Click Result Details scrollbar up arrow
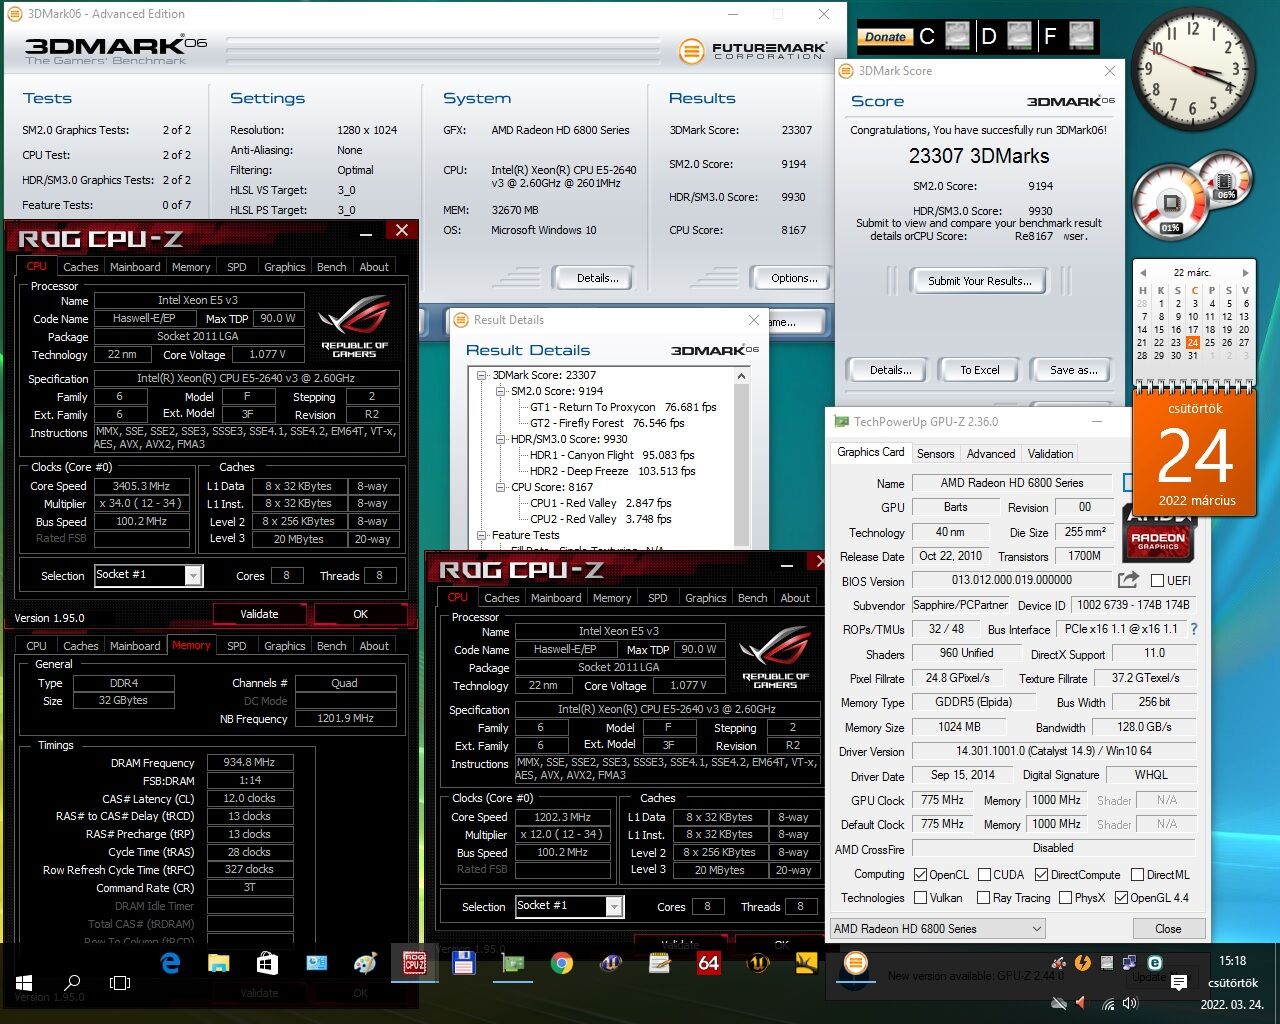Screen dimensions: 1280x1024 (x=742, y=376)
